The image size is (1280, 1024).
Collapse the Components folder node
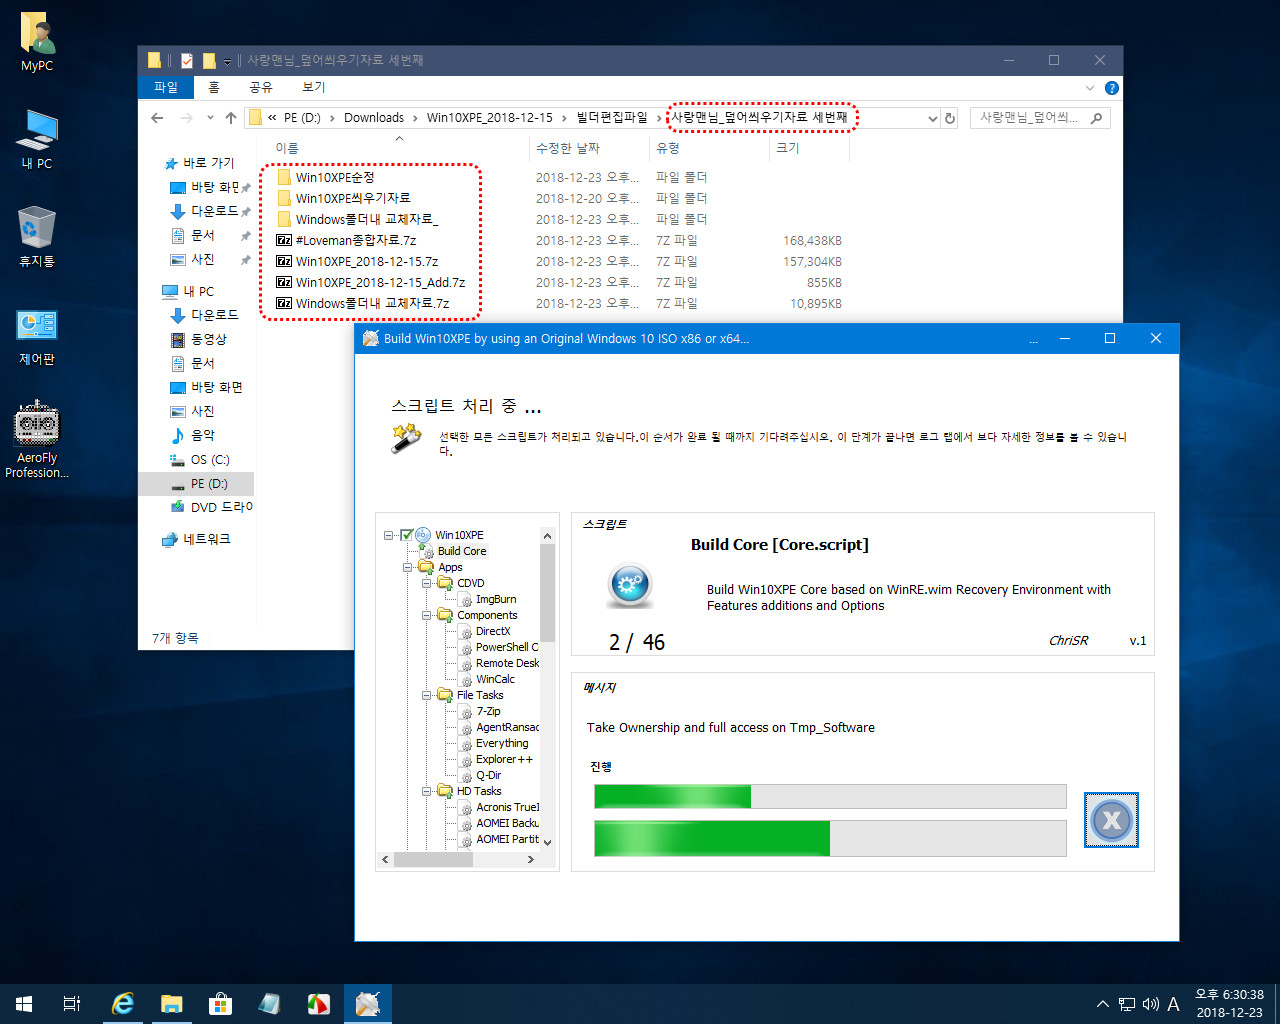[427, 615]
